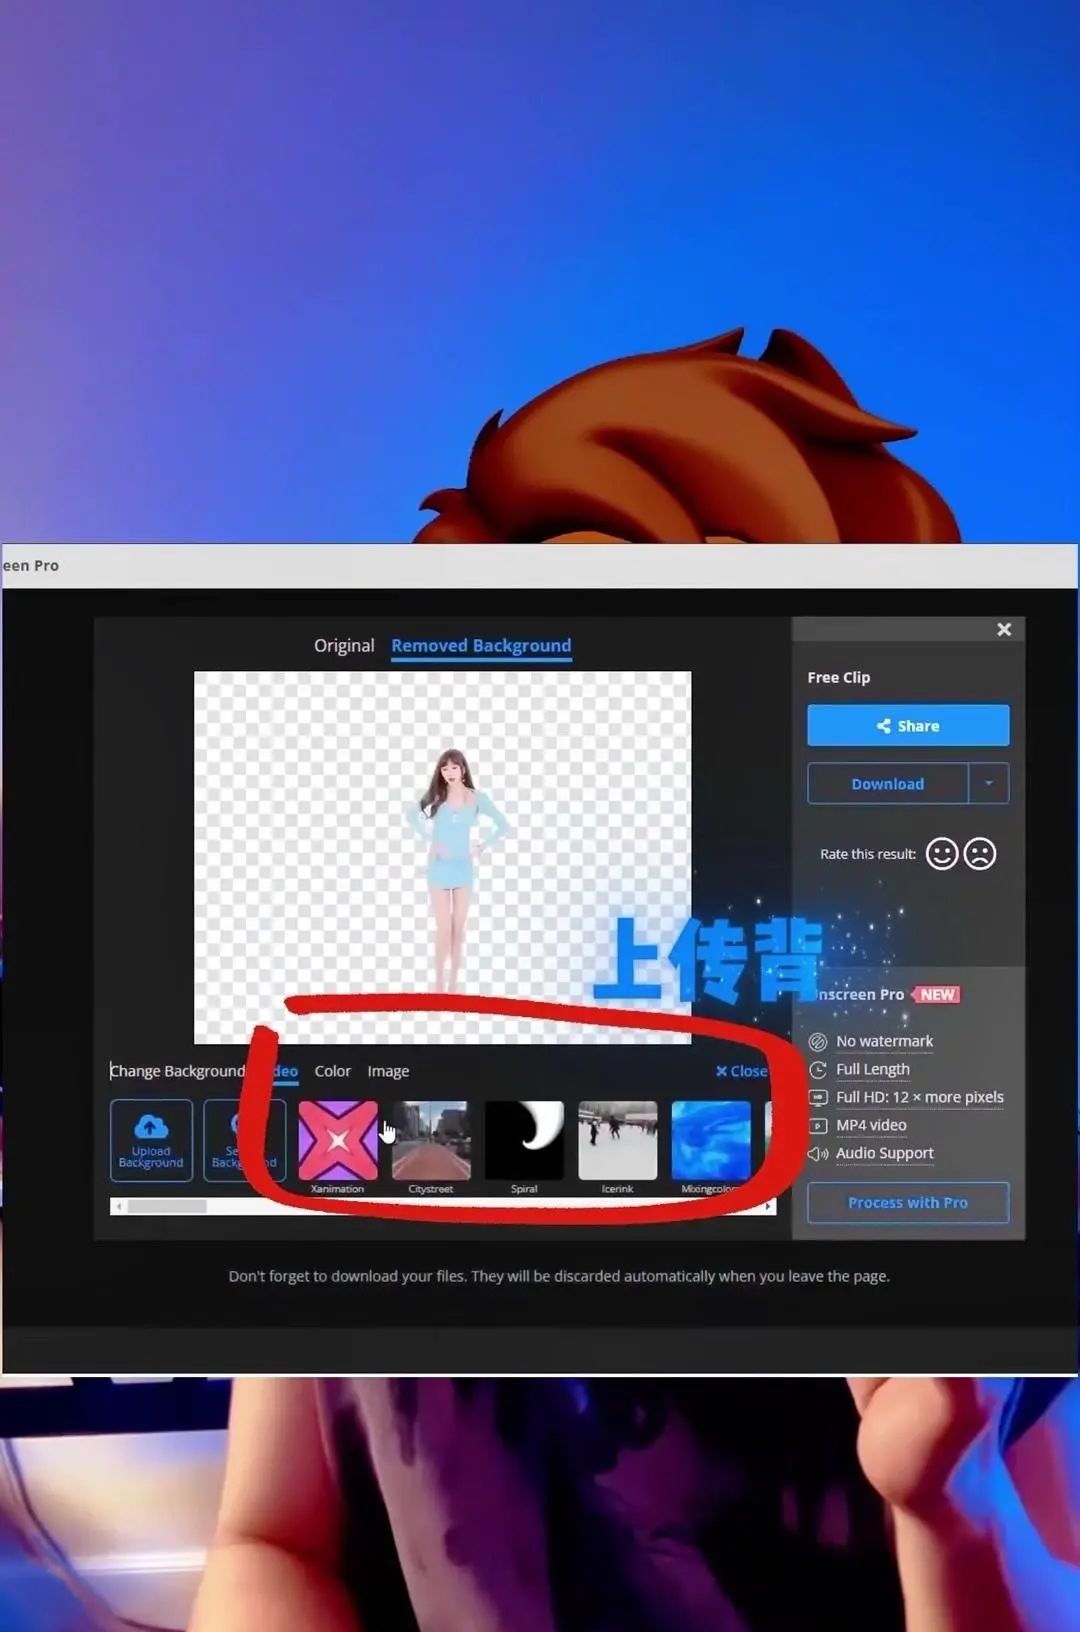This screenshot has width=1080, height=1632.
Task: Expand the Download options dropdown arrow
Action: point(989,784)
